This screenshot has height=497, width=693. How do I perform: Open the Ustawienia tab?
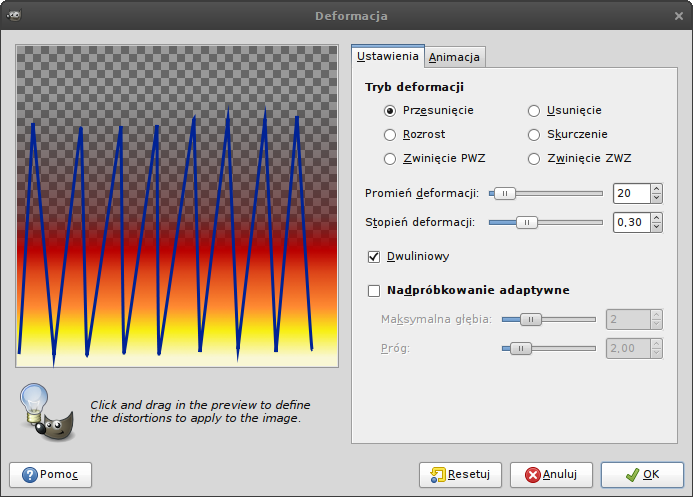coord(387,56)
